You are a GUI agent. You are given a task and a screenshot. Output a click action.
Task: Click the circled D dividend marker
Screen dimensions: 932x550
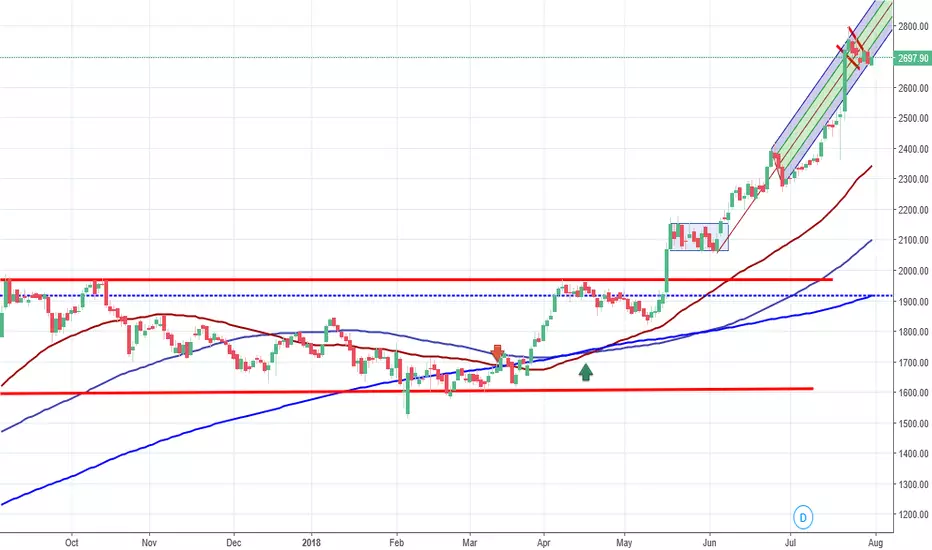[x=802, y=517]
